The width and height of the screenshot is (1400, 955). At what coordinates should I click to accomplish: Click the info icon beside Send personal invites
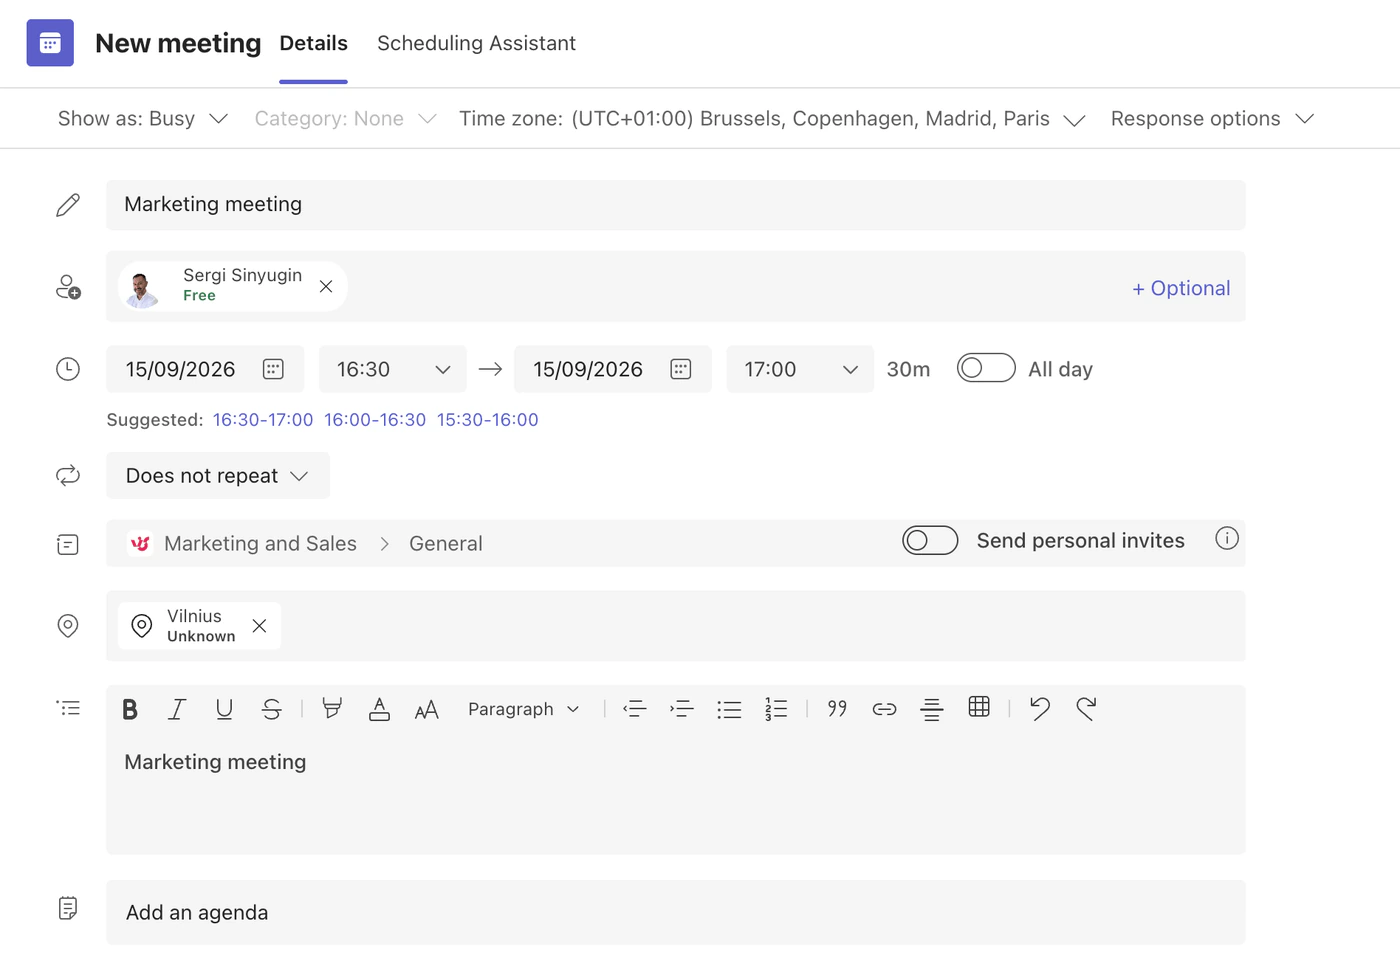click(x=1227, y=538)
